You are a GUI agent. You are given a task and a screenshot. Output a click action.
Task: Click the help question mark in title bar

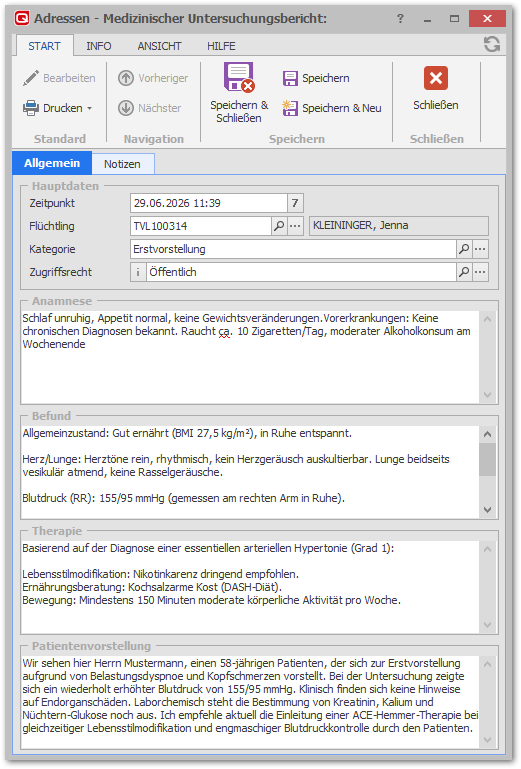(400, 19)
